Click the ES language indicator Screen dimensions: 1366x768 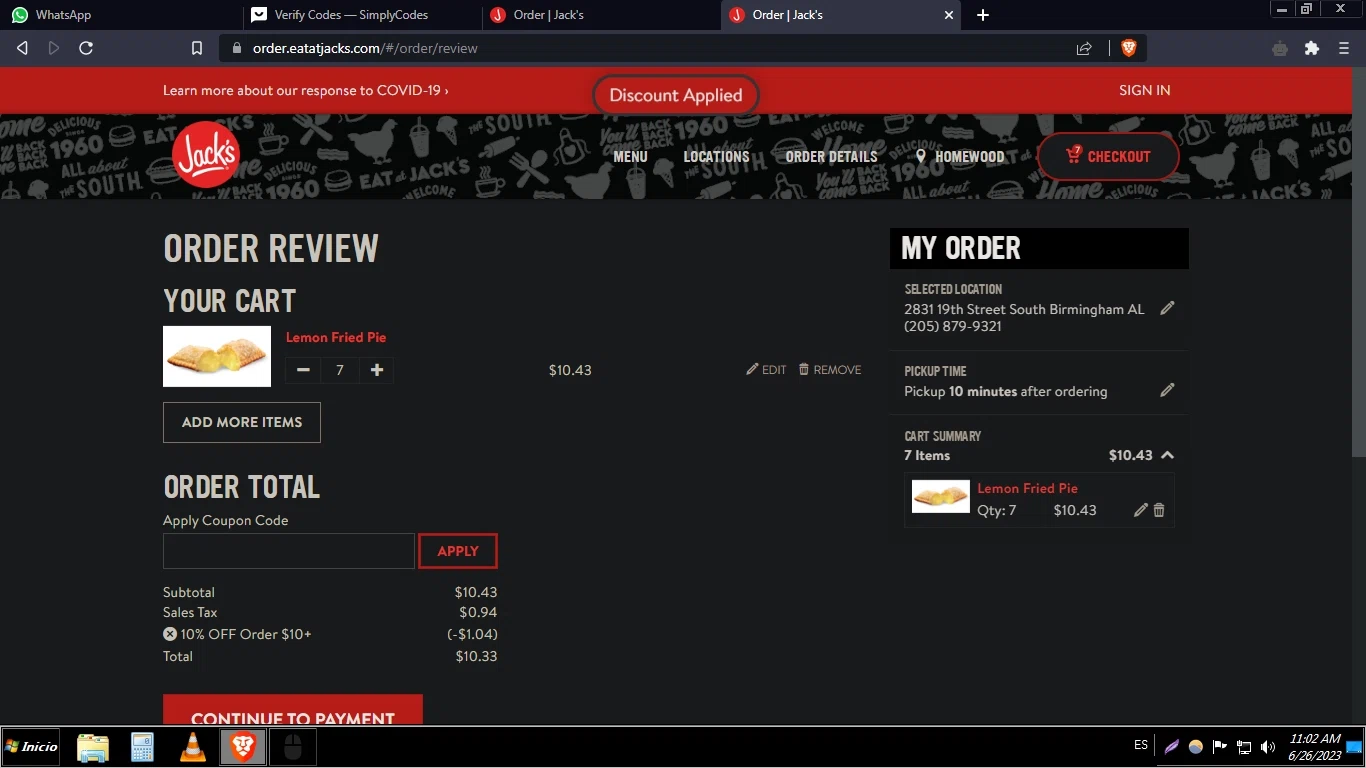point(1141,746)
